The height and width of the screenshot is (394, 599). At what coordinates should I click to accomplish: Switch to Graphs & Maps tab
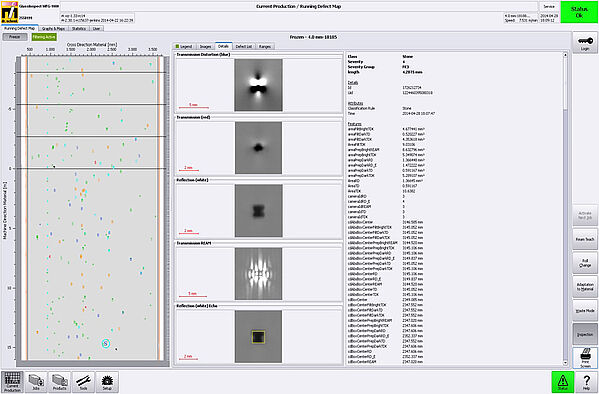[x=53, y=28]
